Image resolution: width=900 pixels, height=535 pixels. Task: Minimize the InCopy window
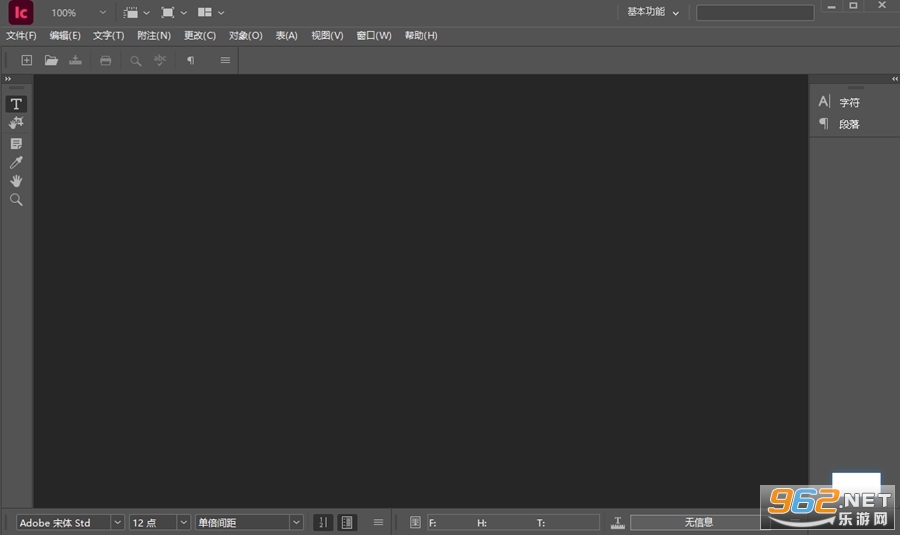[831, 6]
